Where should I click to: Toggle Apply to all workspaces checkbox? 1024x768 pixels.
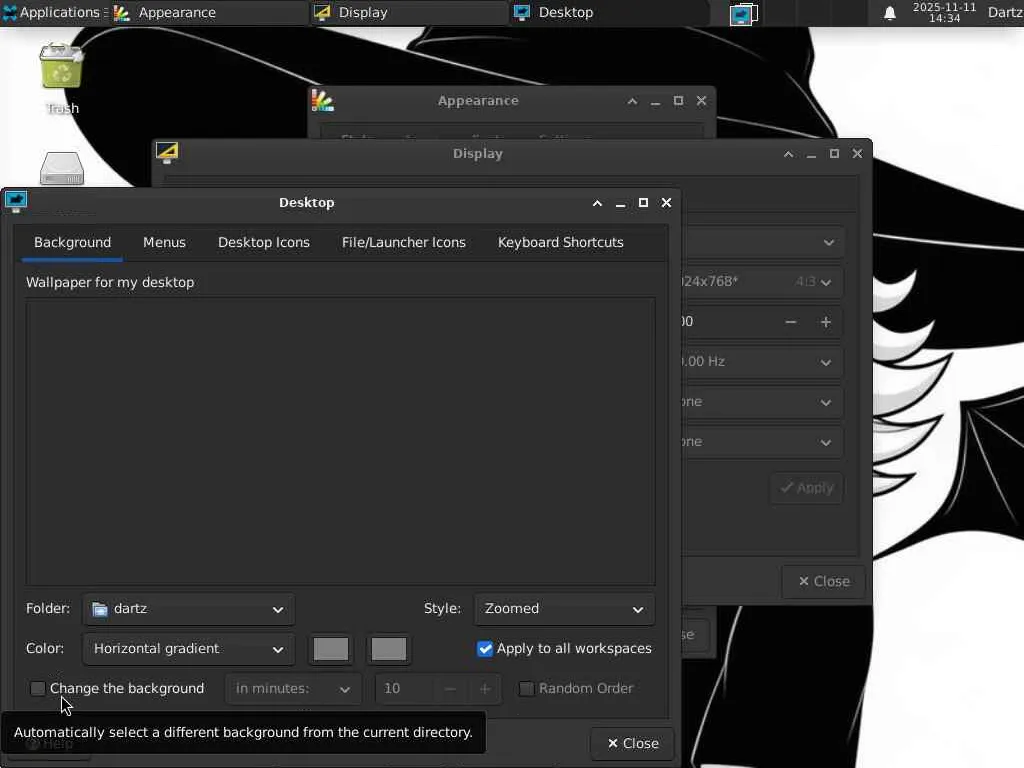[485, 648]
